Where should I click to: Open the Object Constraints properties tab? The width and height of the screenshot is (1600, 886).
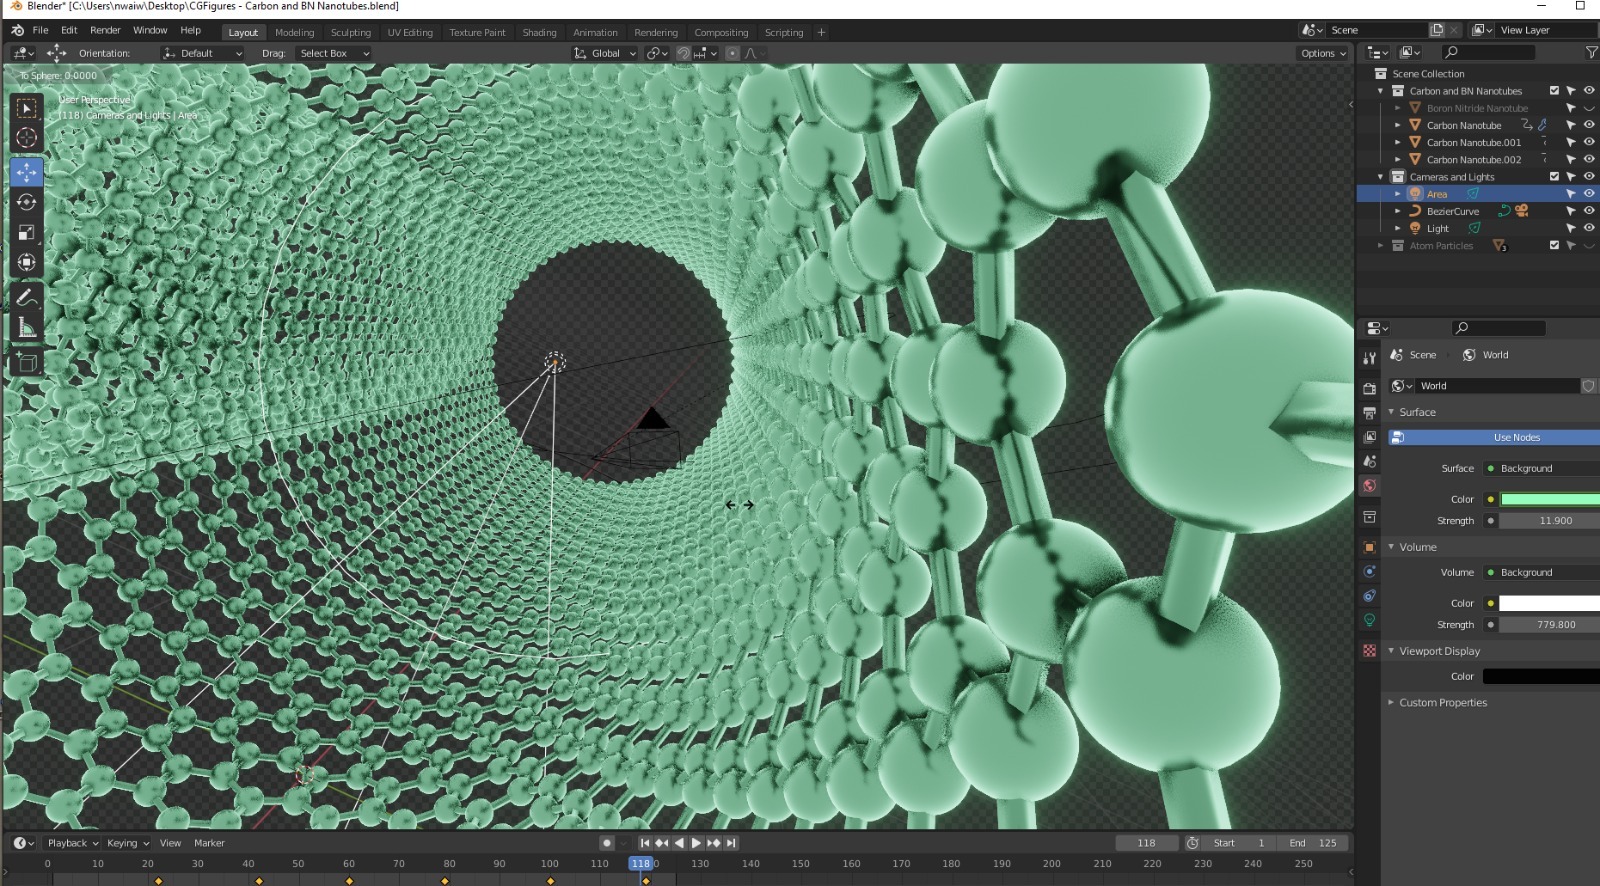click(x=1369, y=596)
